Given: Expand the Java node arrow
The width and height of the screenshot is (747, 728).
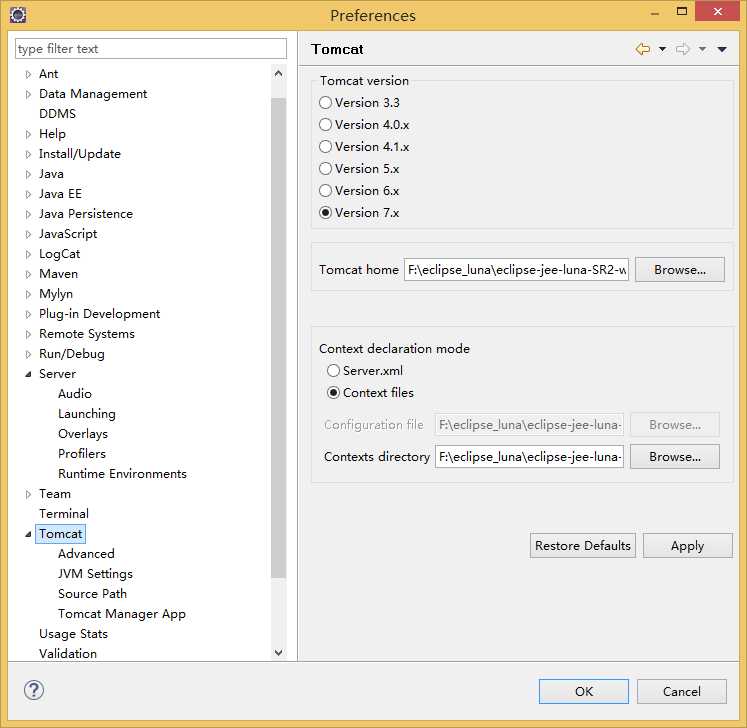Looking at the screenshot, I should point(28,174).
